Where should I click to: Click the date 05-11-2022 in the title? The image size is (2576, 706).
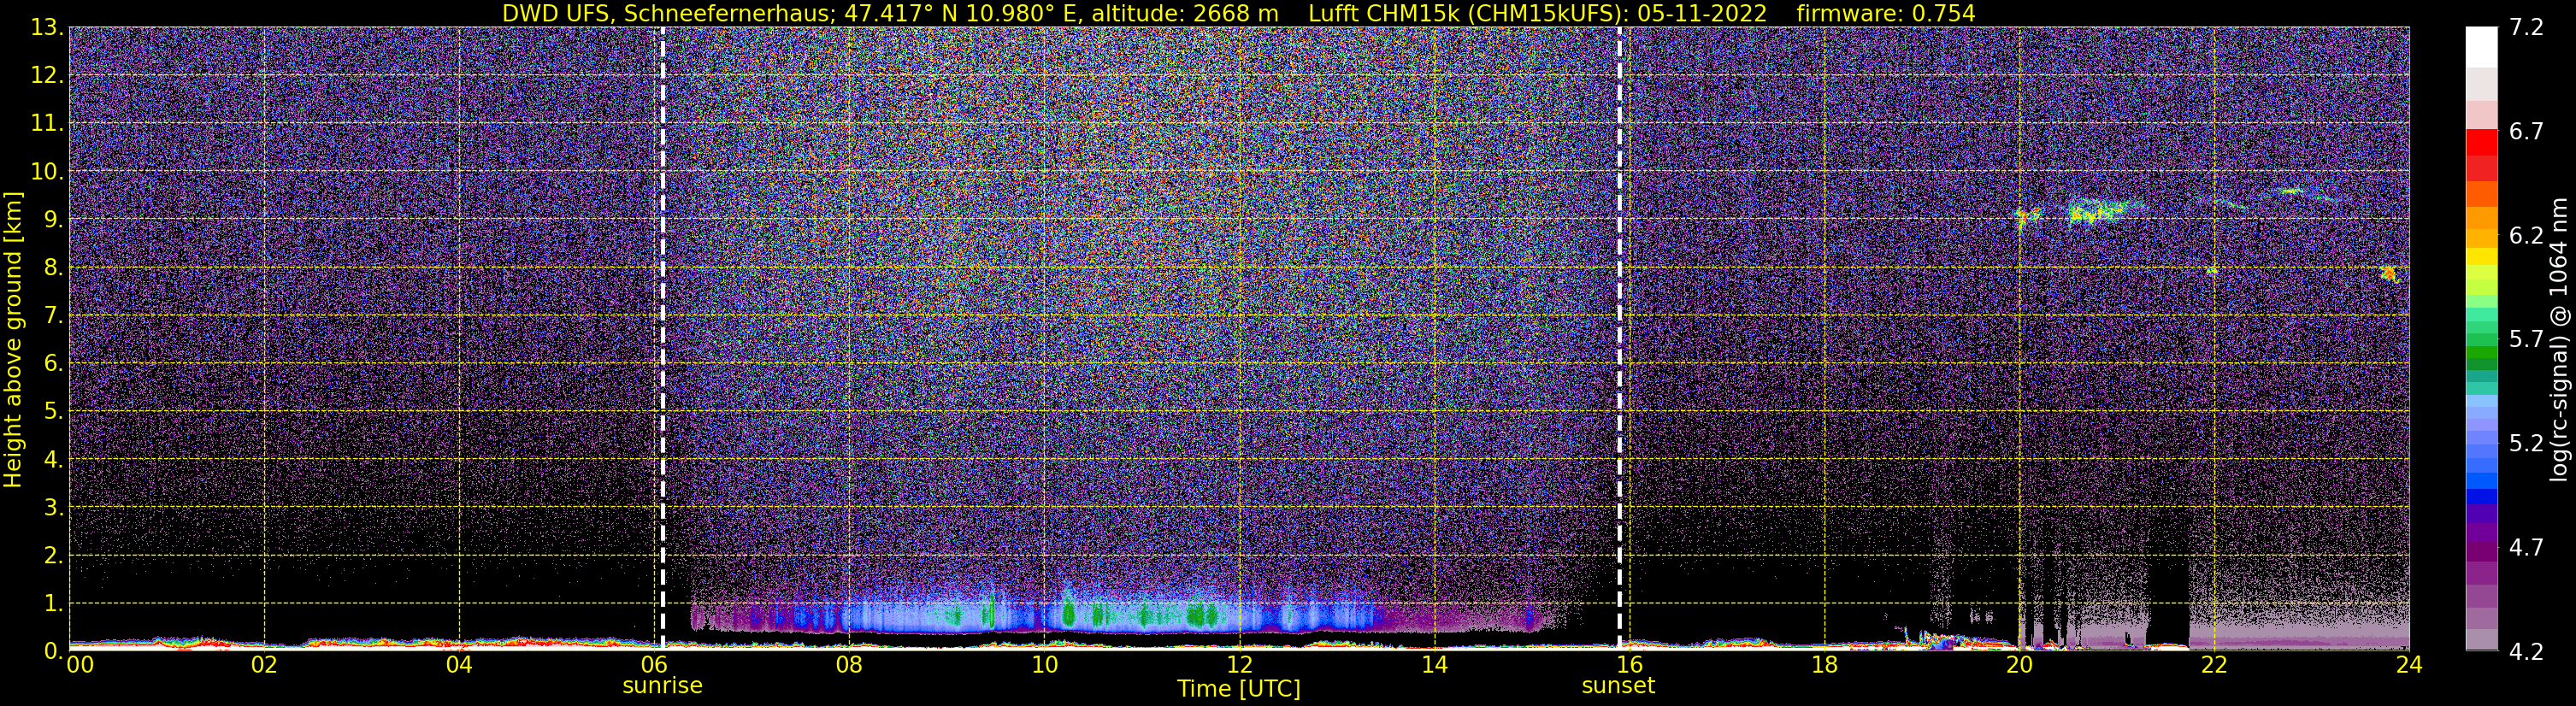(x=1704, y=14)
